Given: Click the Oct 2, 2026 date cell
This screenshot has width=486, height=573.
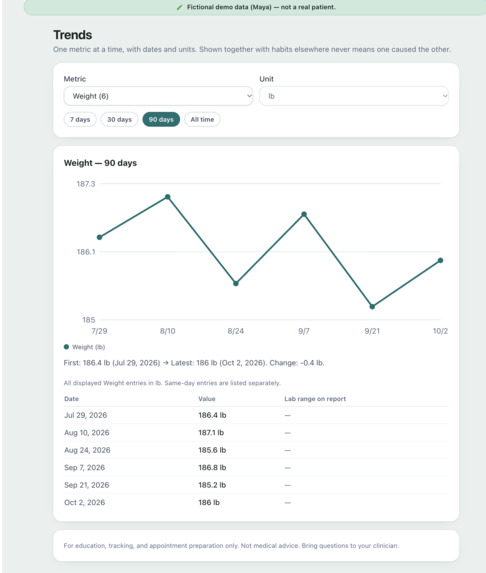Looking at the screenshot, I should tap(84, 502).
